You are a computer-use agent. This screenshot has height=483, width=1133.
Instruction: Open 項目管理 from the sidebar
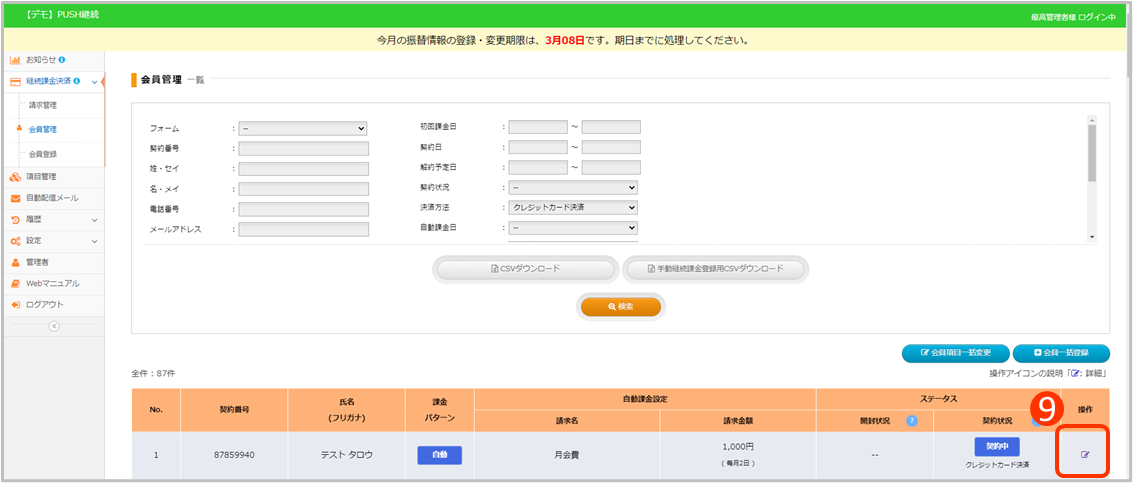click(x=41, y=177)
